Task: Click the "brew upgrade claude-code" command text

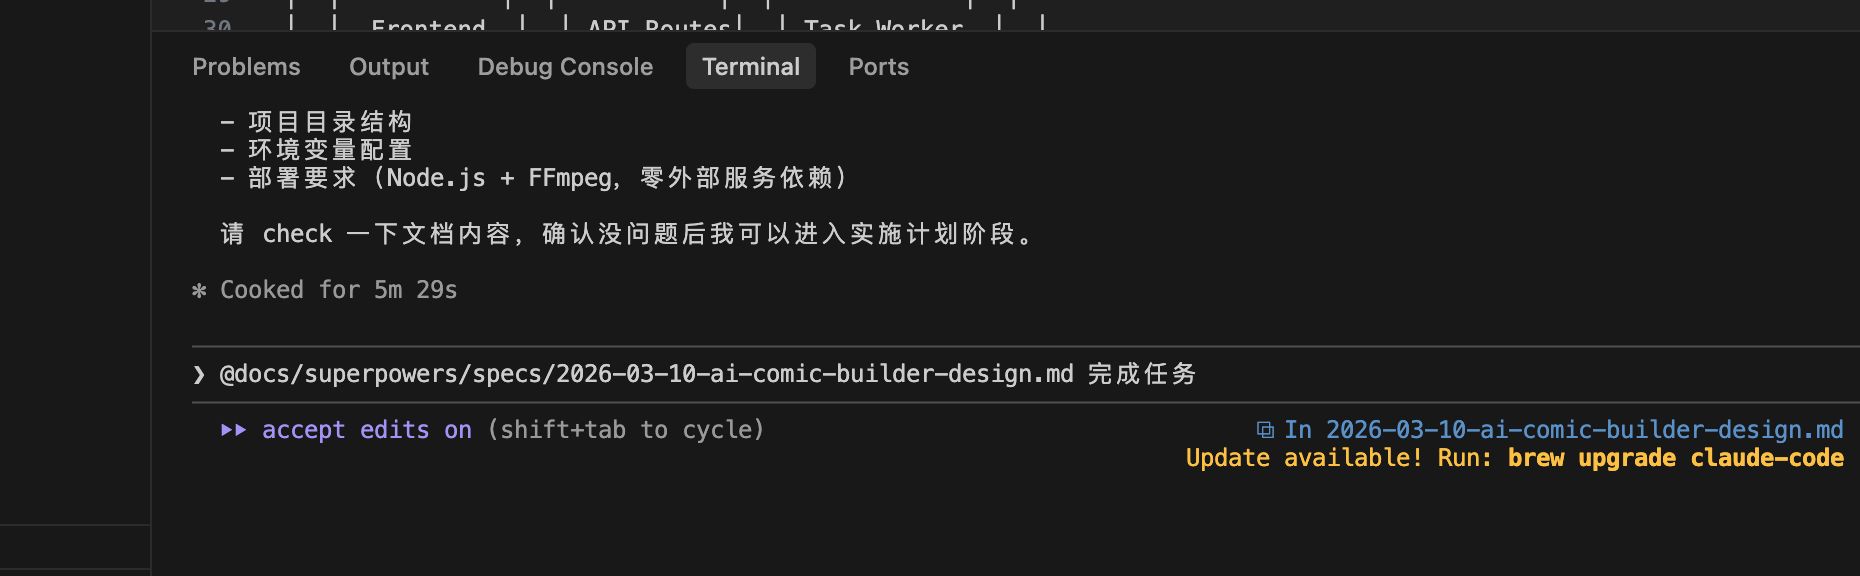Action: 1675,458
